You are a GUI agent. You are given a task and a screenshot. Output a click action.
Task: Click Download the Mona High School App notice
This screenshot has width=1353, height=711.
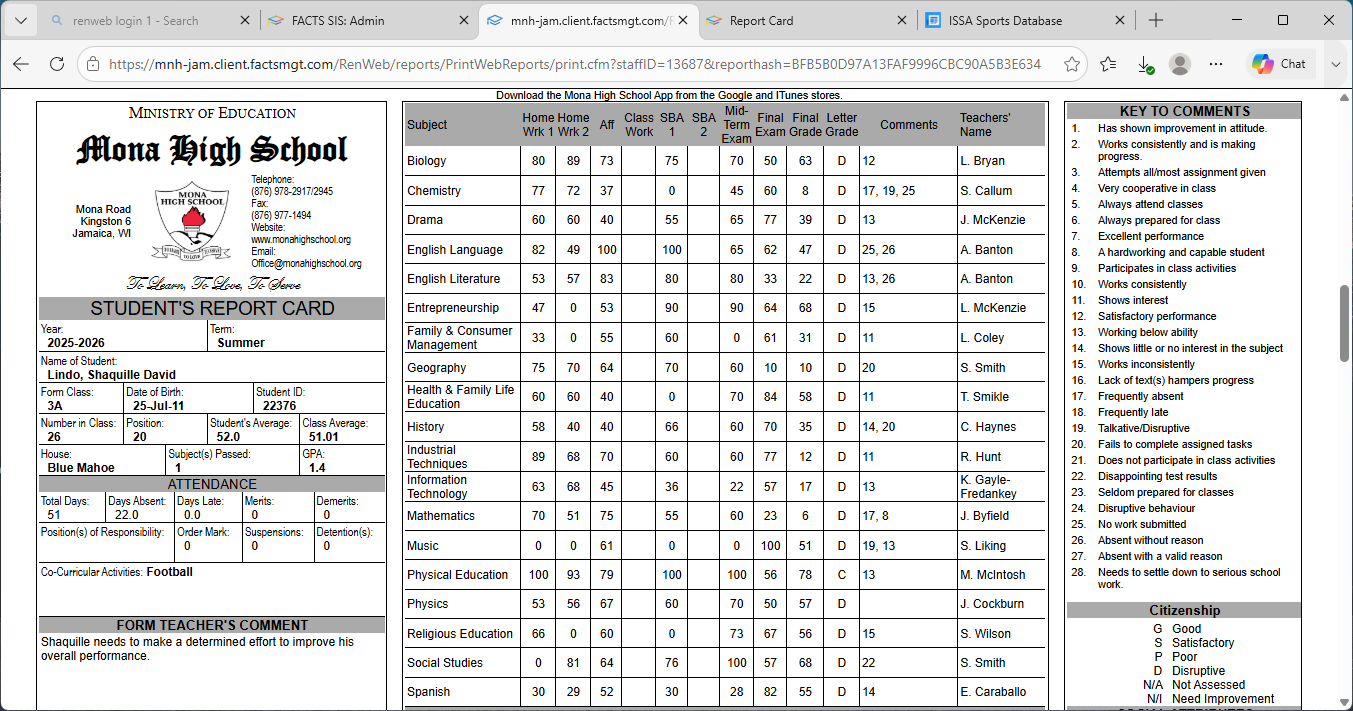(x=669, y=96)
